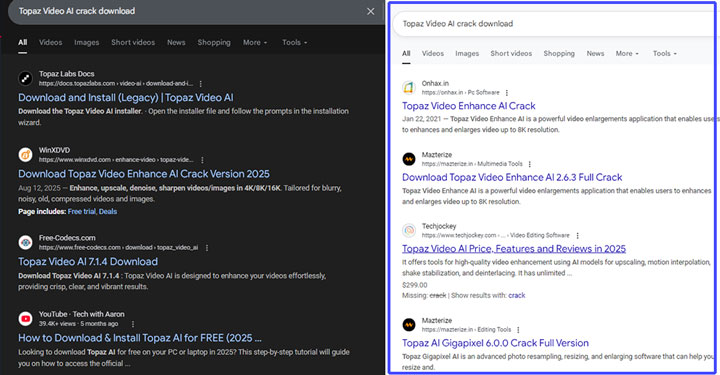The width and height of the screenshot is (720, 375).
Task: Open Topaz Video AI 7.1.4 Download link
Action: [88, 262]
